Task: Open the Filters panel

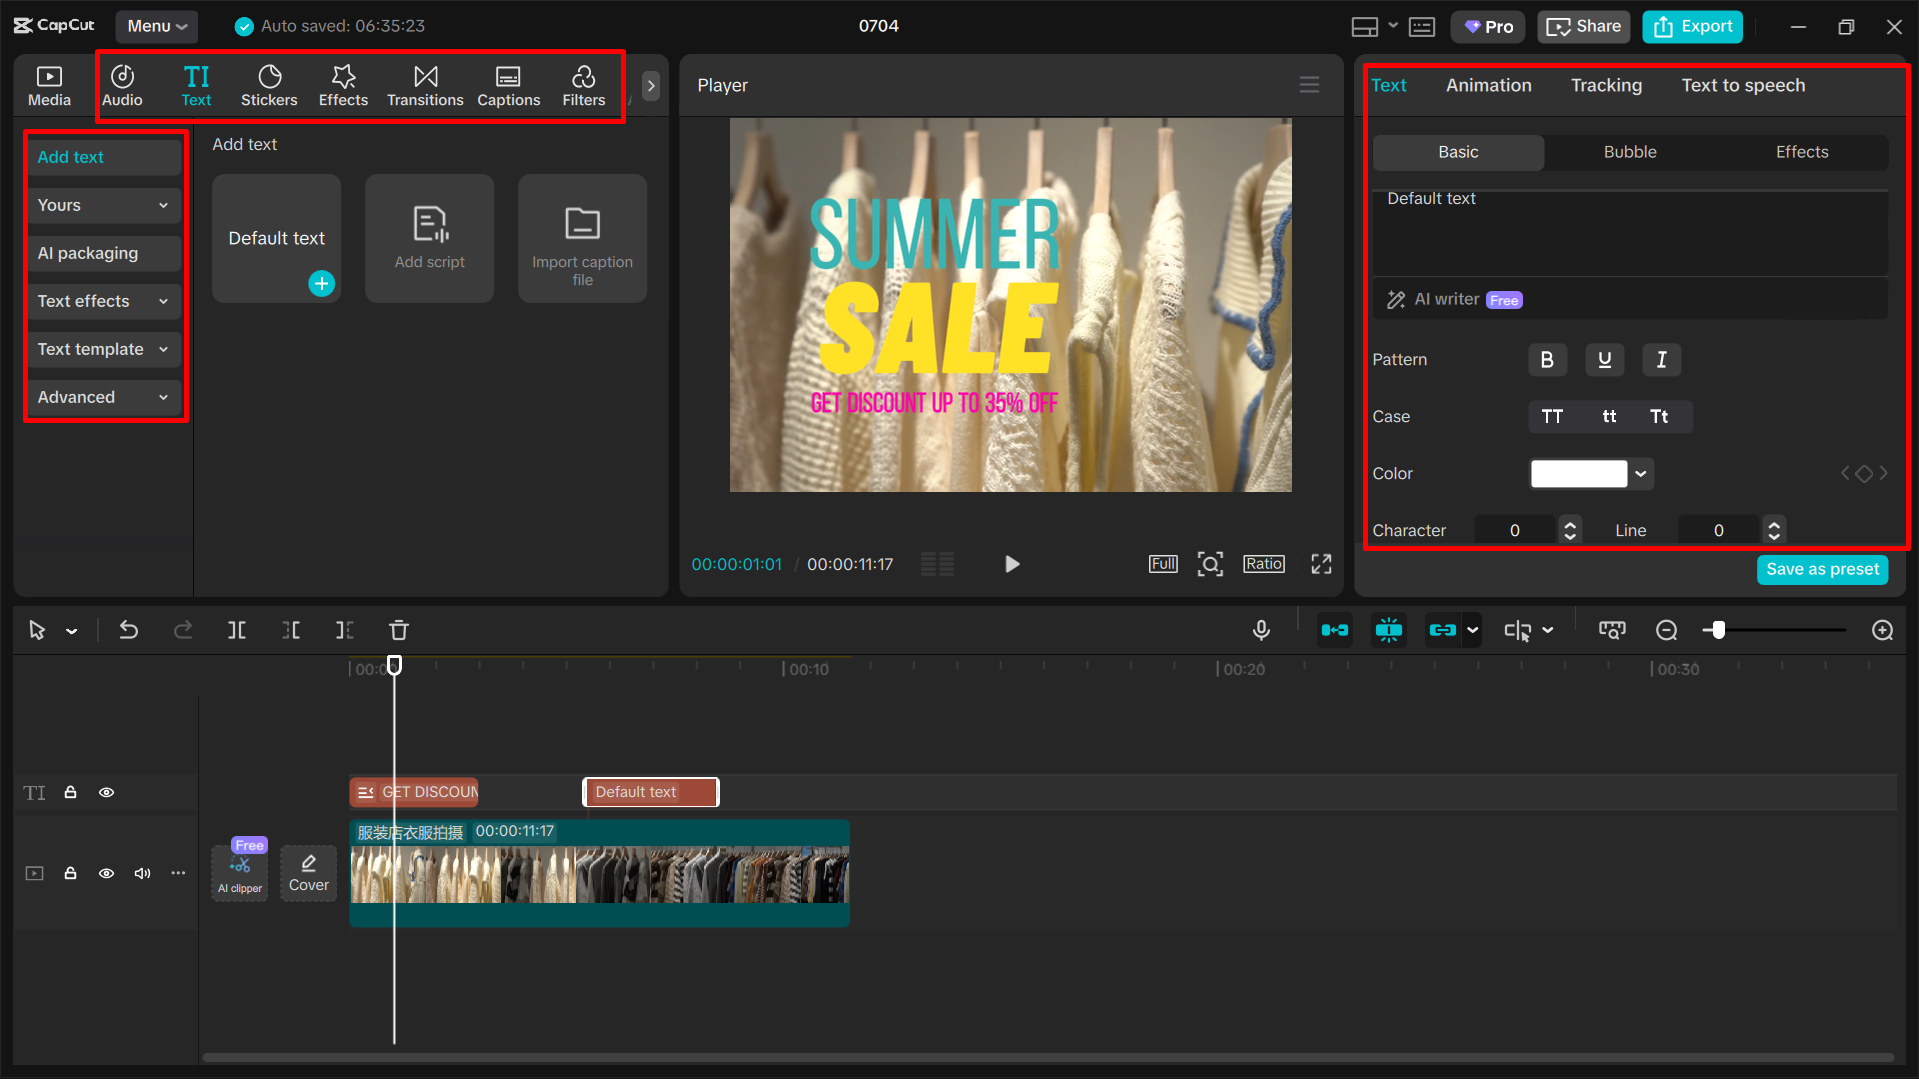Action: click(583, 85)
